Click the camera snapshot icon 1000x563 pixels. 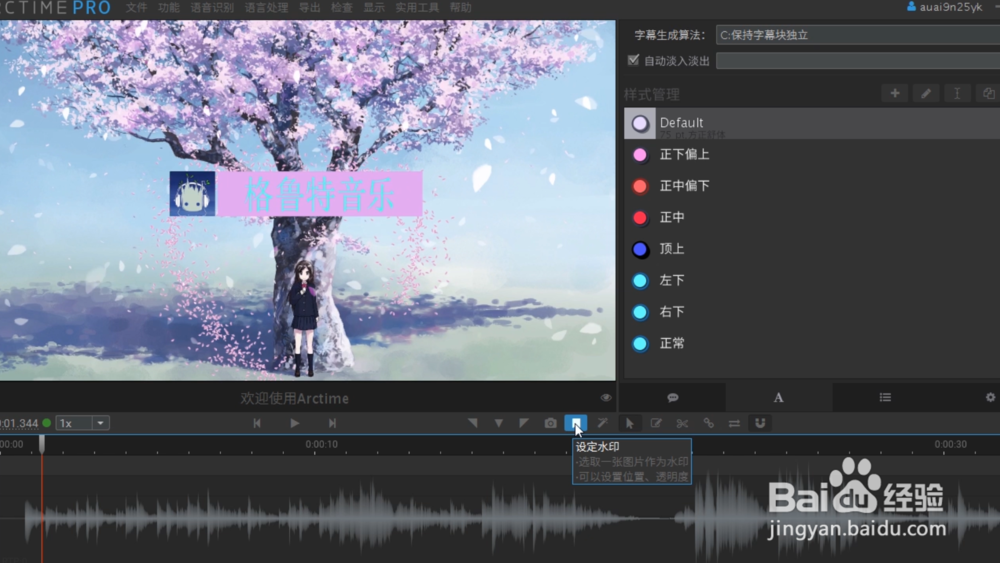click(x=550, y=423)
